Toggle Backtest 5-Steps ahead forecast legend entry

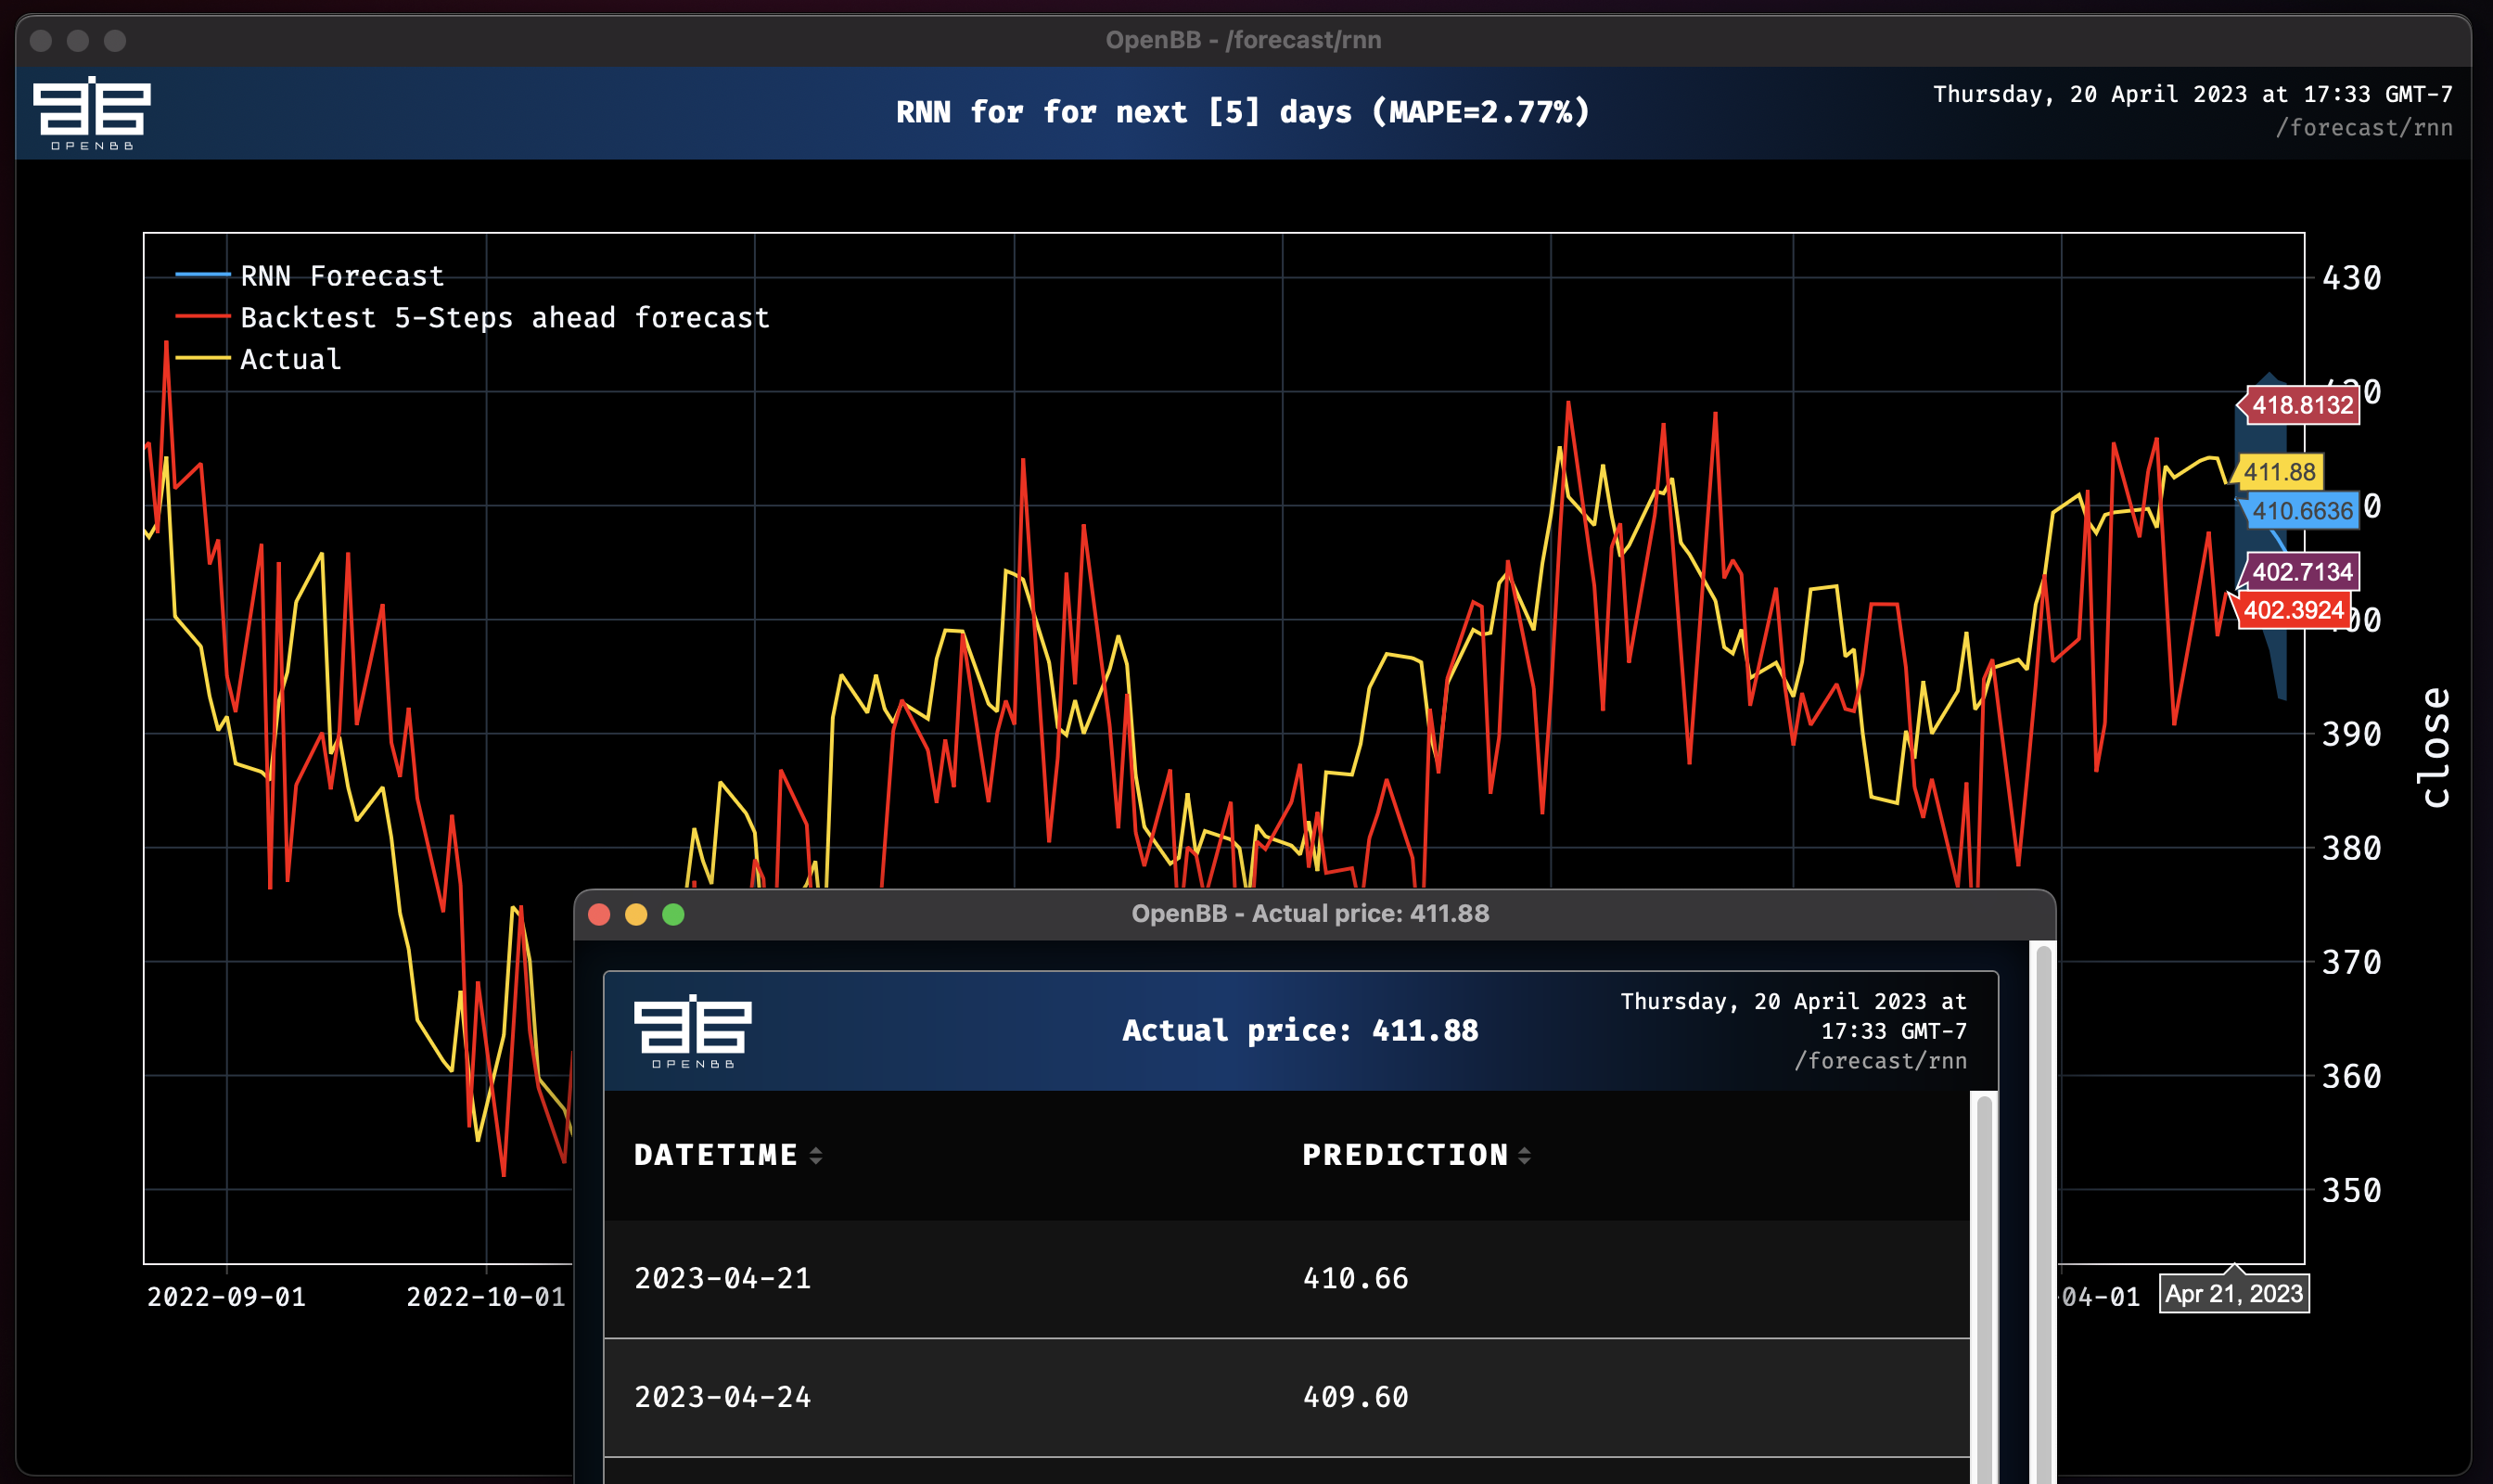click(x=472, y=317)
